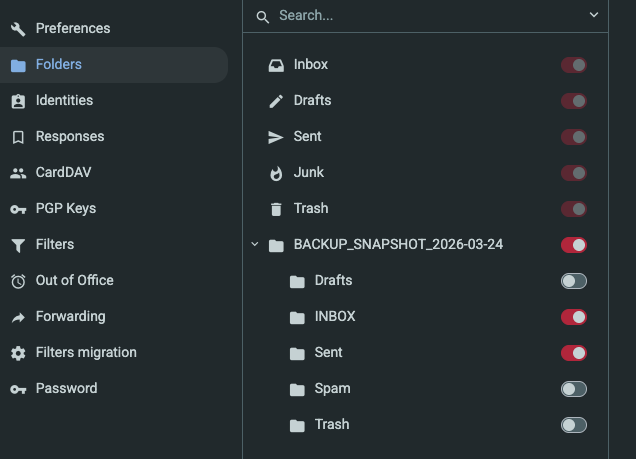The image size is (636, 459).
Task: Turn on the backup Spam folder toggle
Action: pos(573,389)
